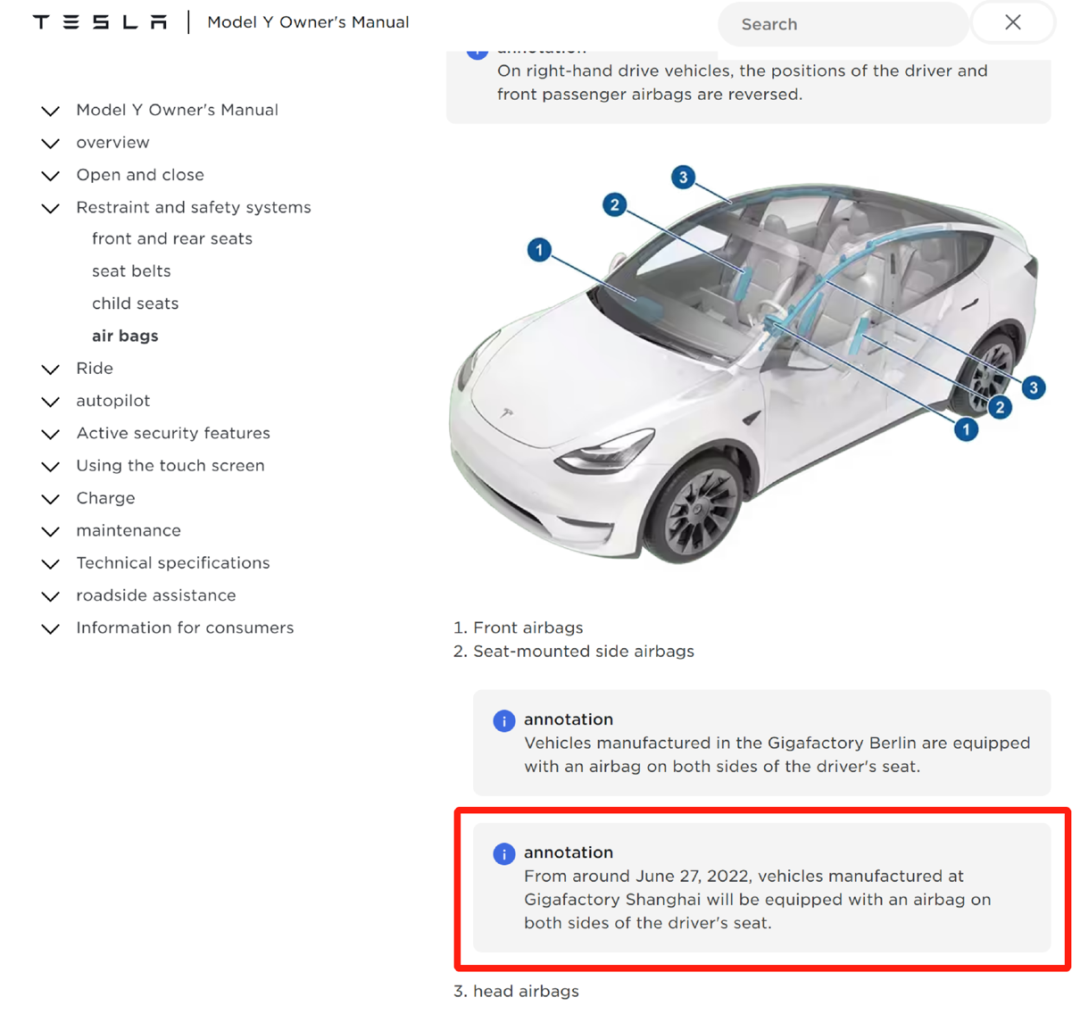Collapse the Restraint and safety systems chevron
Image resolution: width=1080 pixels, height=1014 pixels.
point(50,208)
